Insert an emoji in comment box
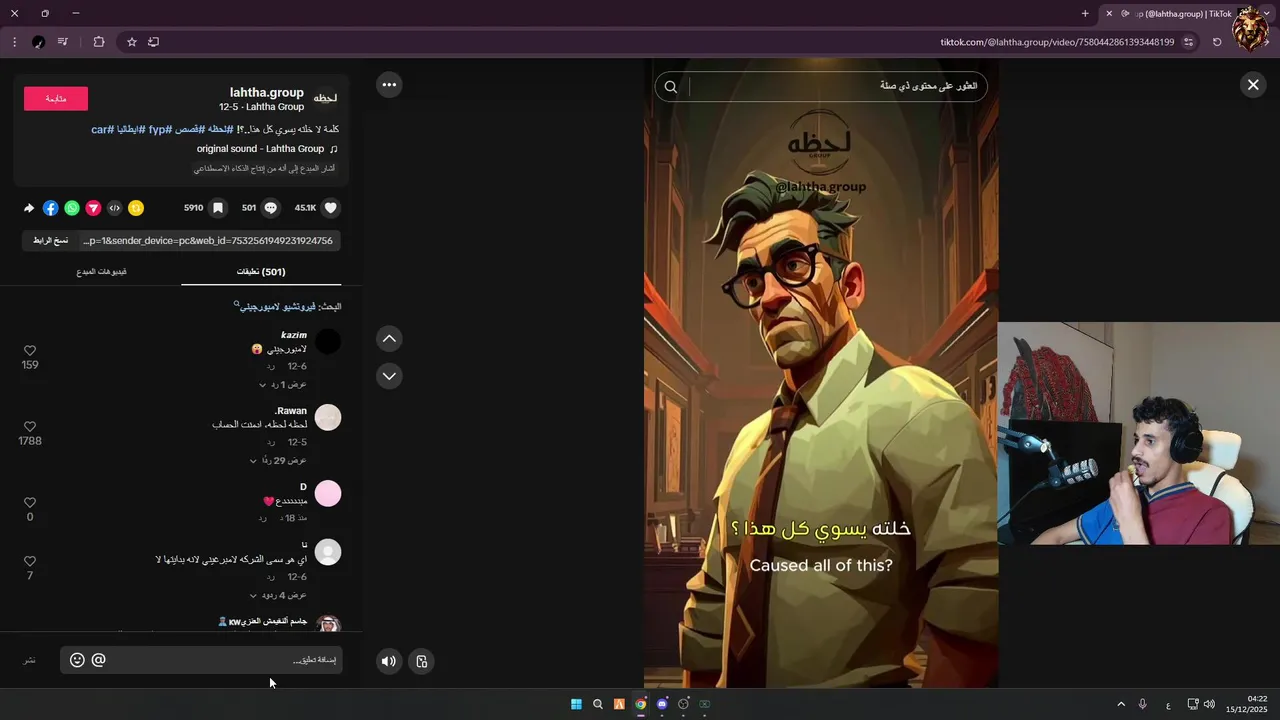The image size is (1280, 720). point(77,660)
